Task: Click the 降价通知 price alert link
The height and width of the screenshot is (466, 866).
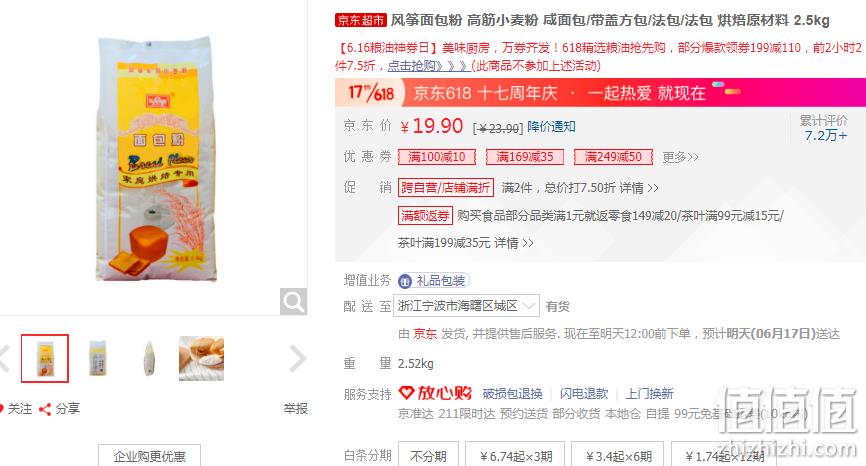Action: [x=551, y=126]
